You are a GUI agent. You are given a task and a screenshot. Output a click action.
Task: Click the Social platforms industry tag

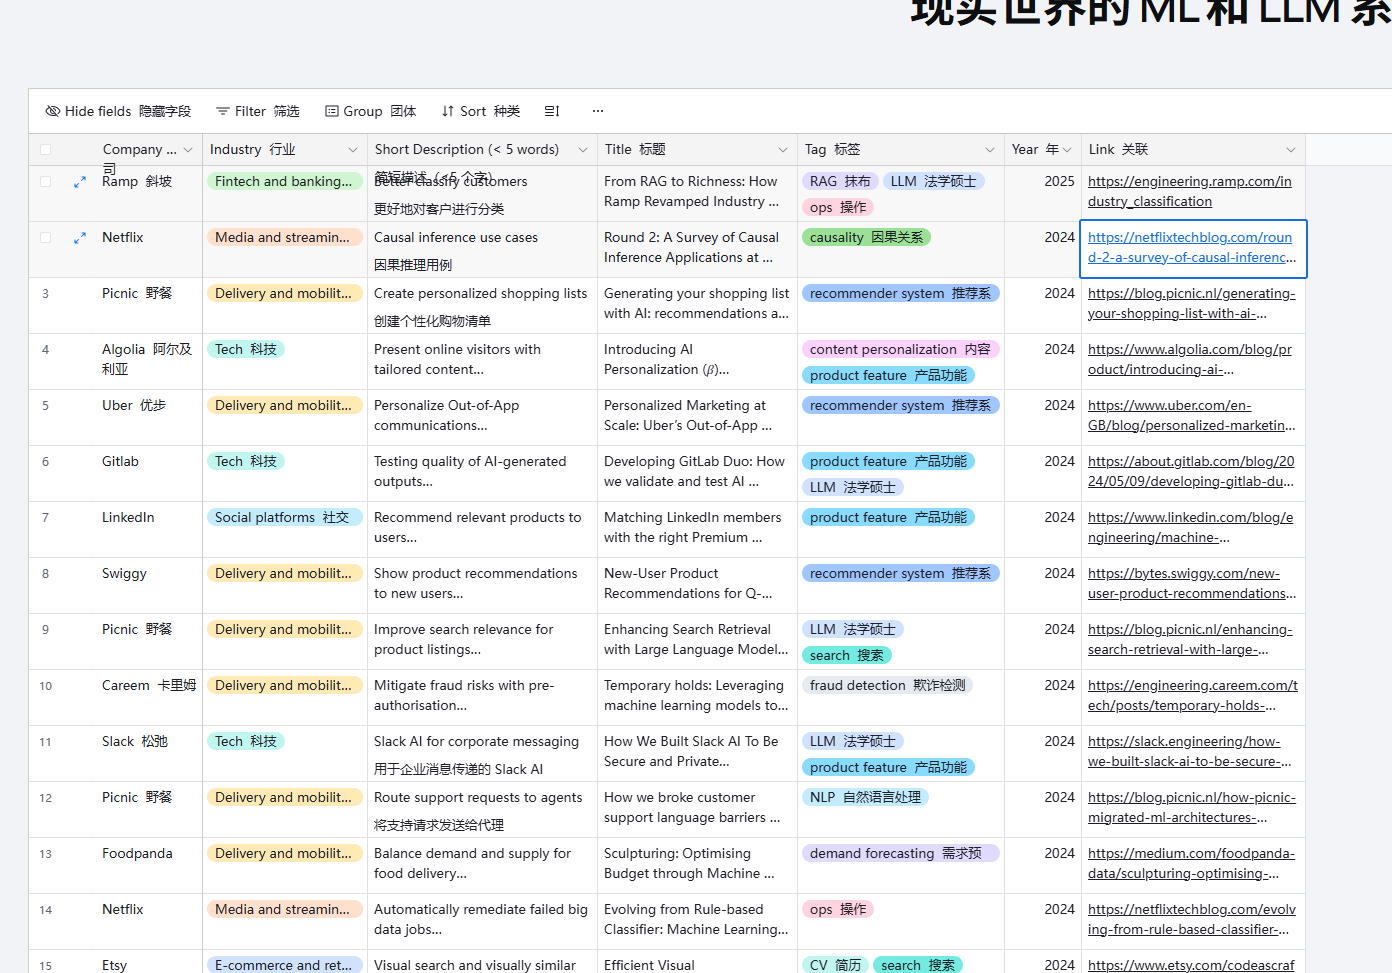coord(284,517)
